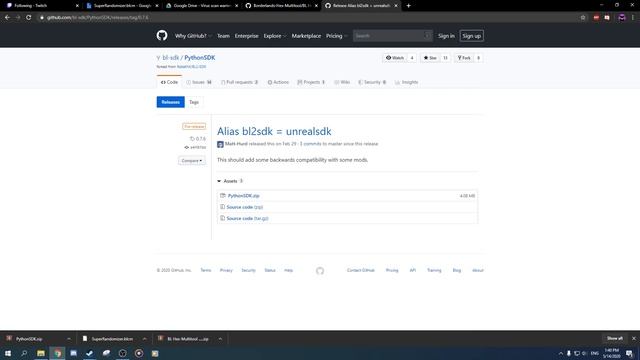This screenshot has width=640, height=360.
Task: Expand the Explore menu
Action: tap(275, 36)
